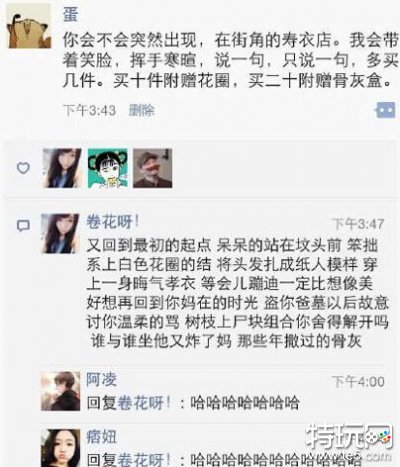Tap 阿凌's 哈哈哈 reply comment
The image size is (400, 467).
coord(193,403)
